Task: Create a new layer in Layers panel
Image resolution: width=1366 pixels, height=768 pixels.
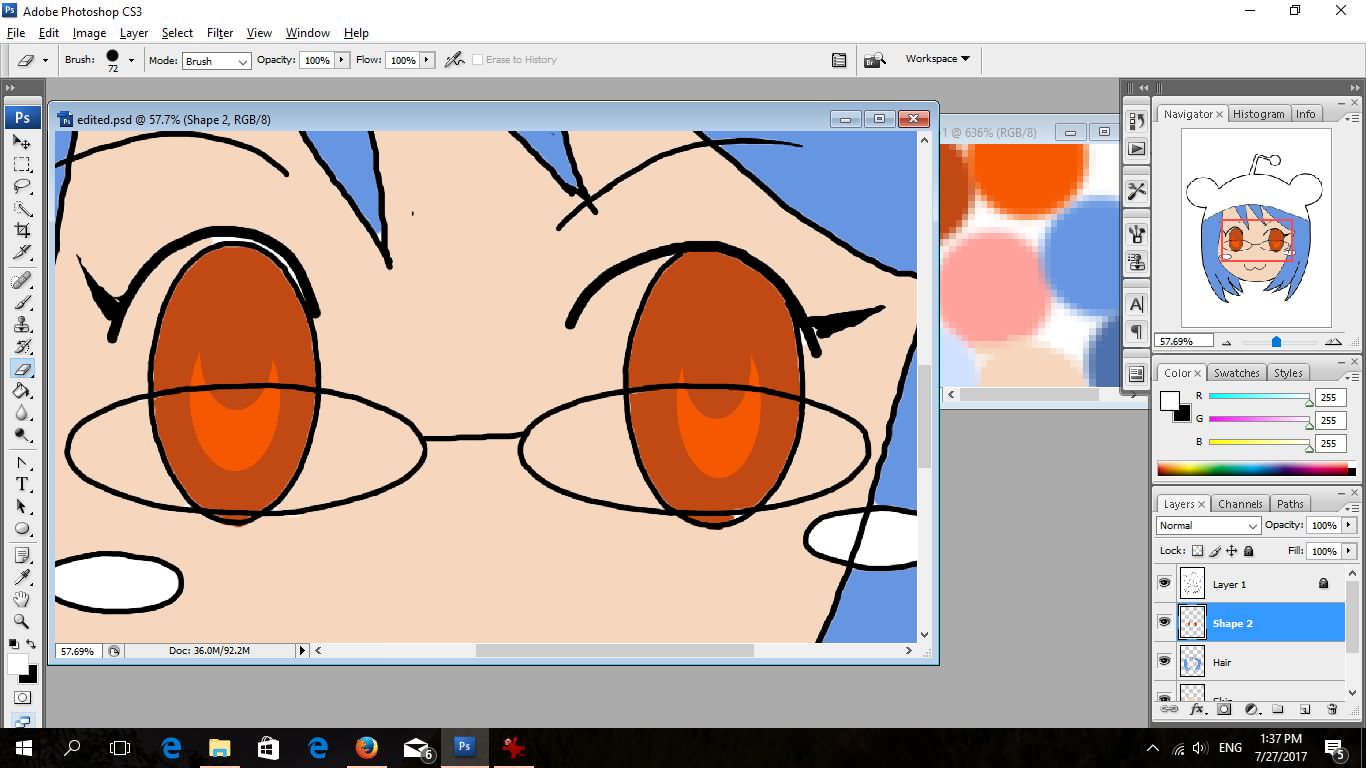Action: click(x=1305, y=709)
